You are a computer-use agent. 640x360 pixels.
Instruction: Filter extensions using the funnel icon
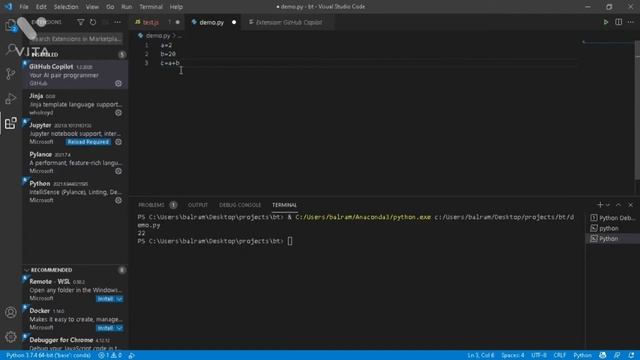(80, 22)
